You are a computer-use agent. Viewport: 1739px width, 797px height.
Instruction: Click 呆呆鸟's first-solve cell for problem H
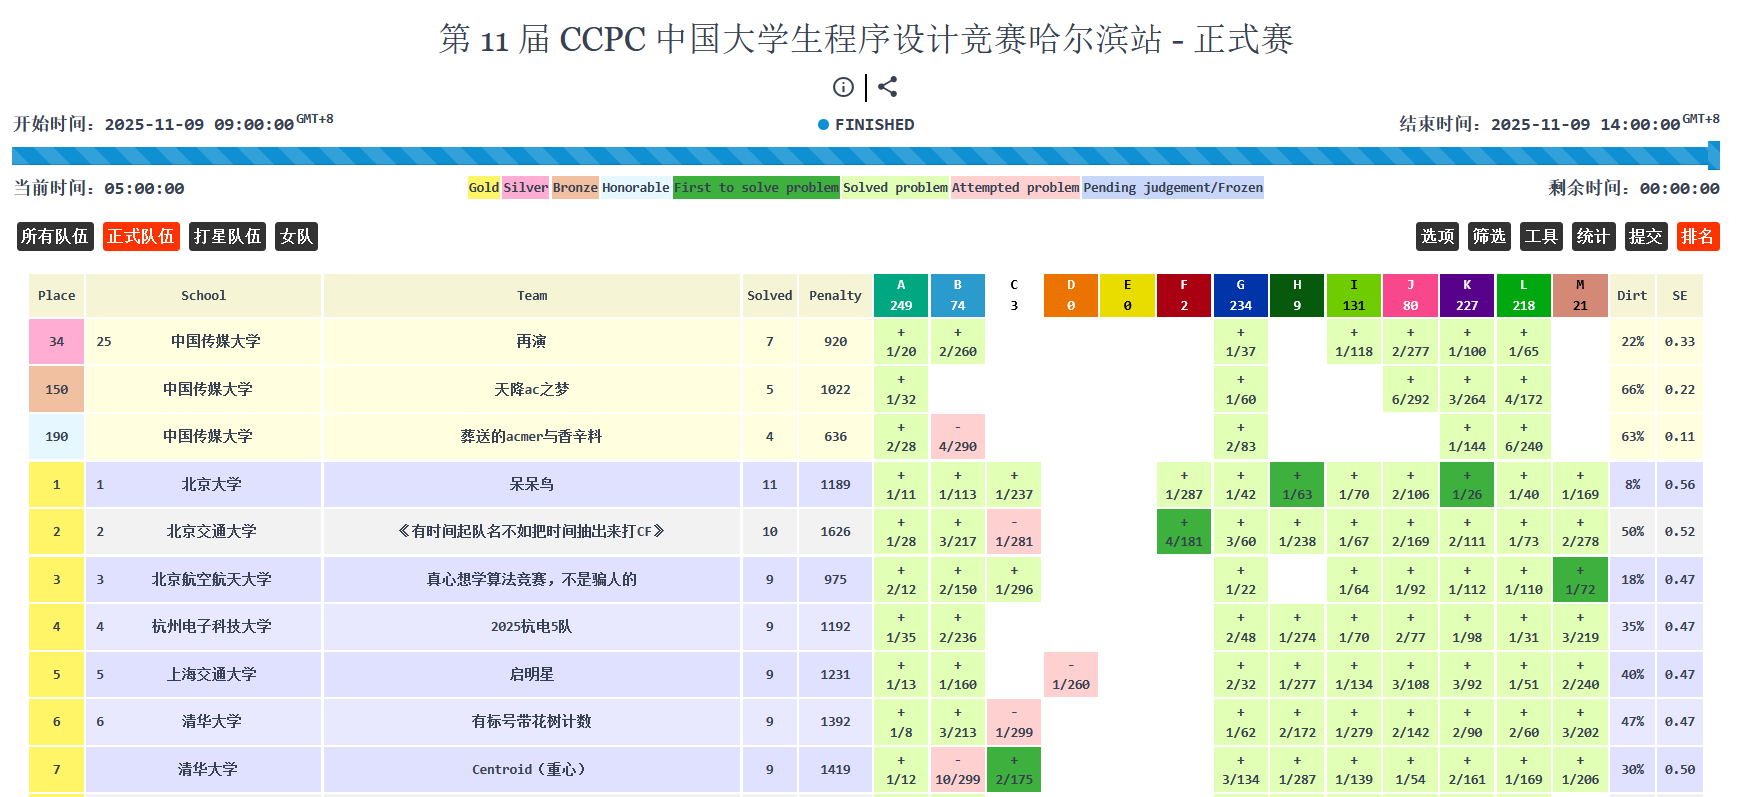coord(1296,484)
